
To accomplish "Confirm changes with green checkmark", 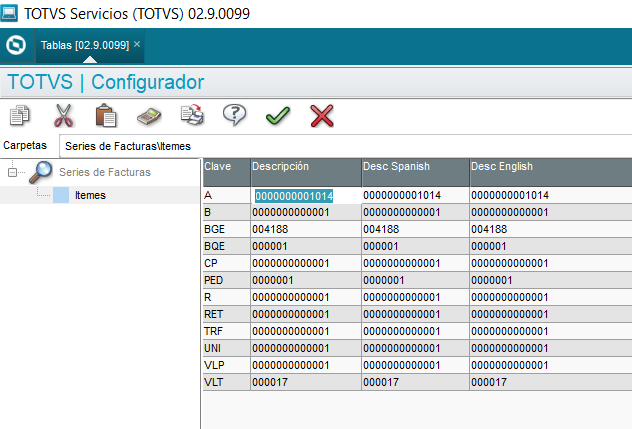I will (x=278, y=116).
